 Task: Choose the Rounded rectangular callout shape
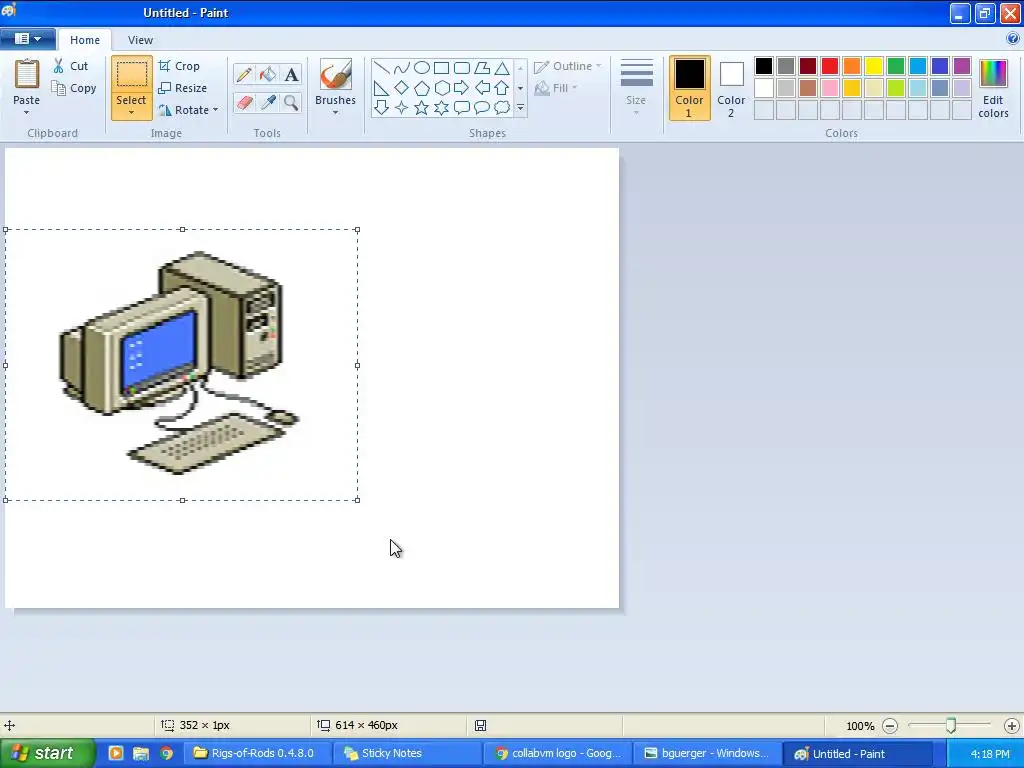(462, 108)
